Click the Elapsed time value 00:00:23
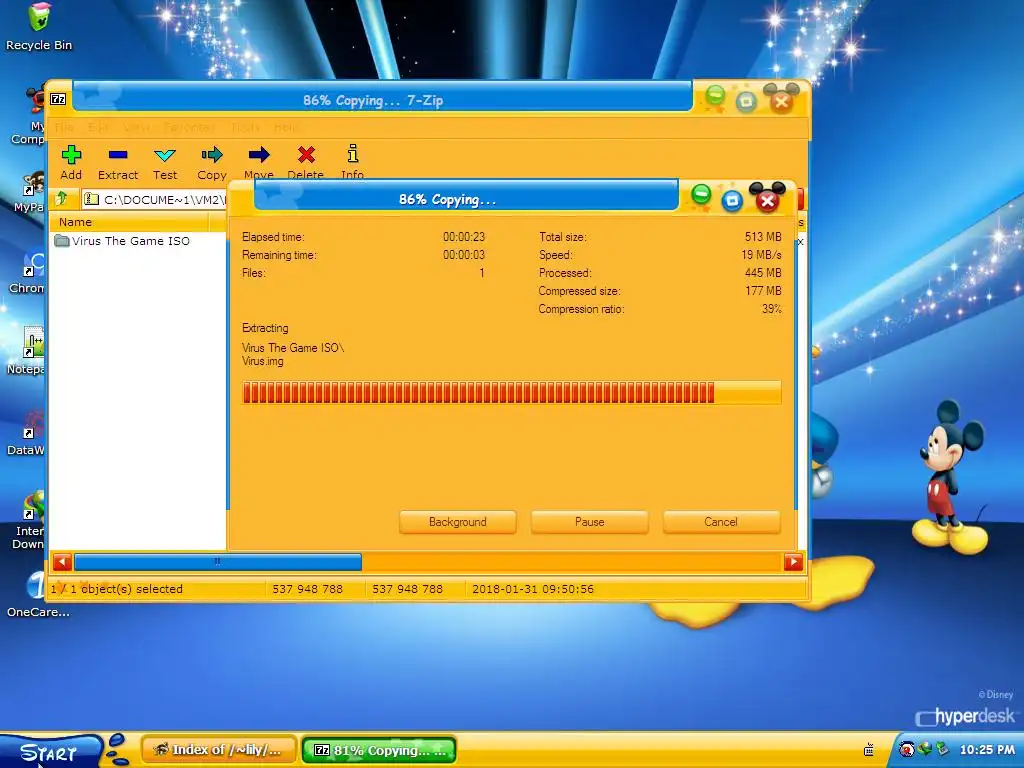Image resolution: width=1024 pixels, height=768 pixels. coord(464,237)
